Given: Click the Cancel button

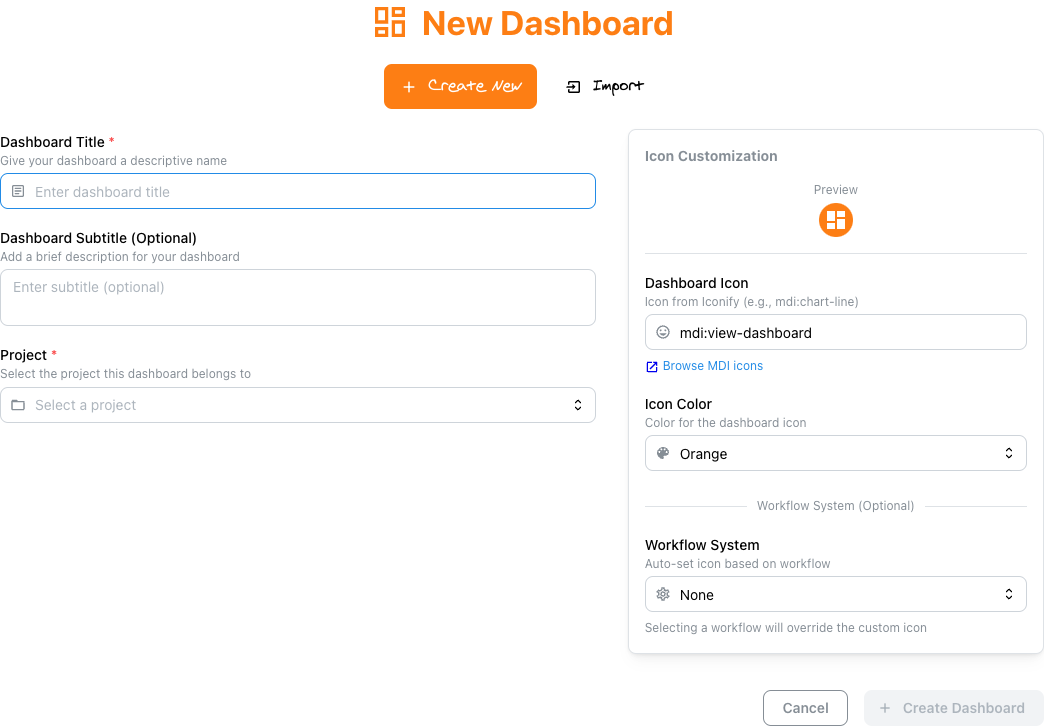Looking at the screenshot, I should (805, 708).
